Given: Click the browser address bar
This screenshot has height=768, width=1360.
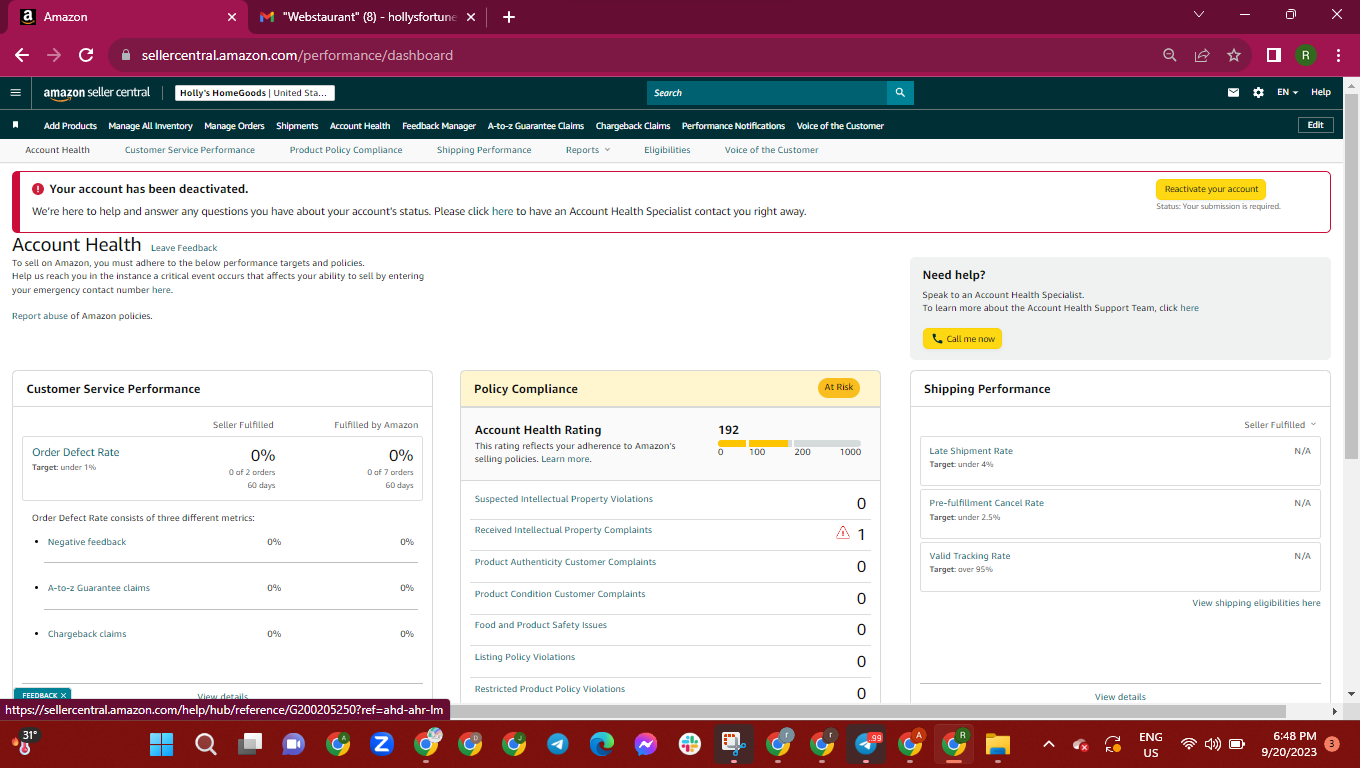Looking at the screenshot, I should pyautogui.click(x=628, y=55).
